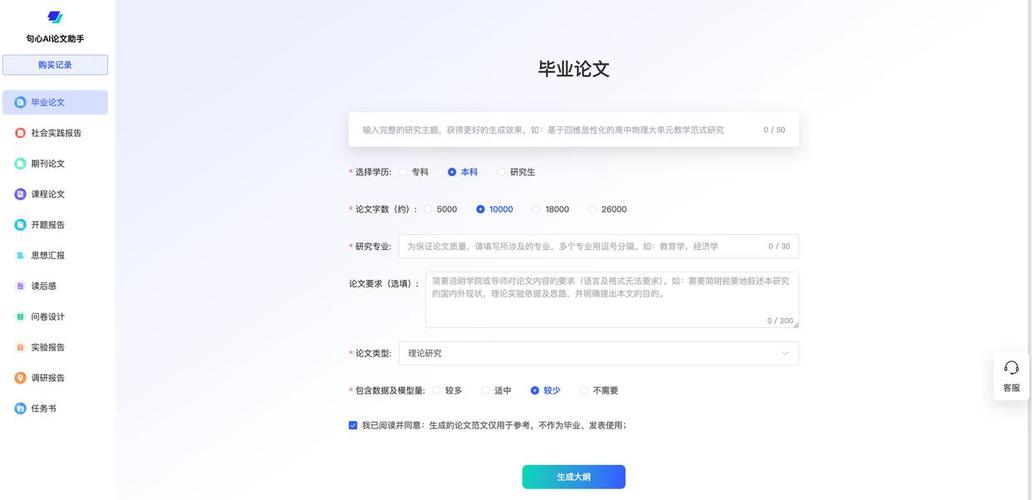Screen dimensions: 1032x500
Task: Click the 社会实践报告 sidebar icon
Action: coord(20,133)
